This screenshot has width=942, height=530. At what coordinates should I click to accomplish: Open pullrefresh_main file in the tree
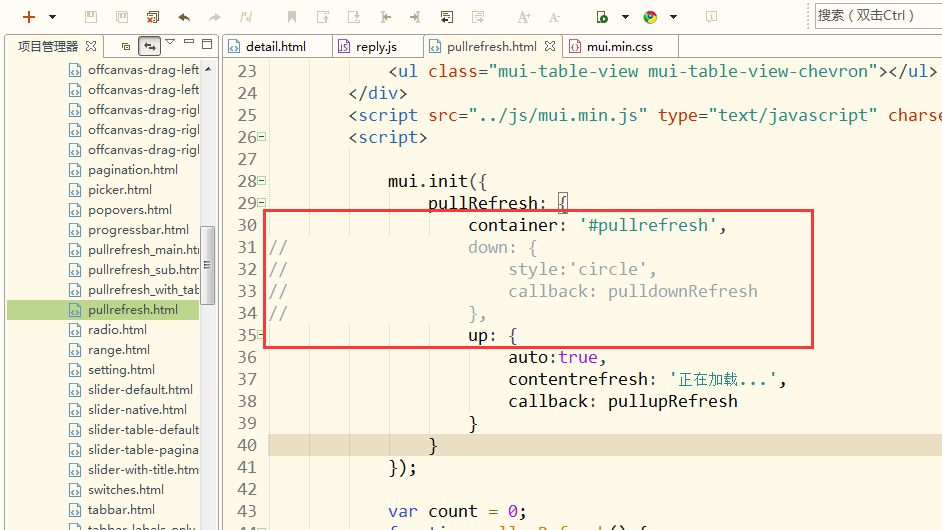tap(143, 250)
